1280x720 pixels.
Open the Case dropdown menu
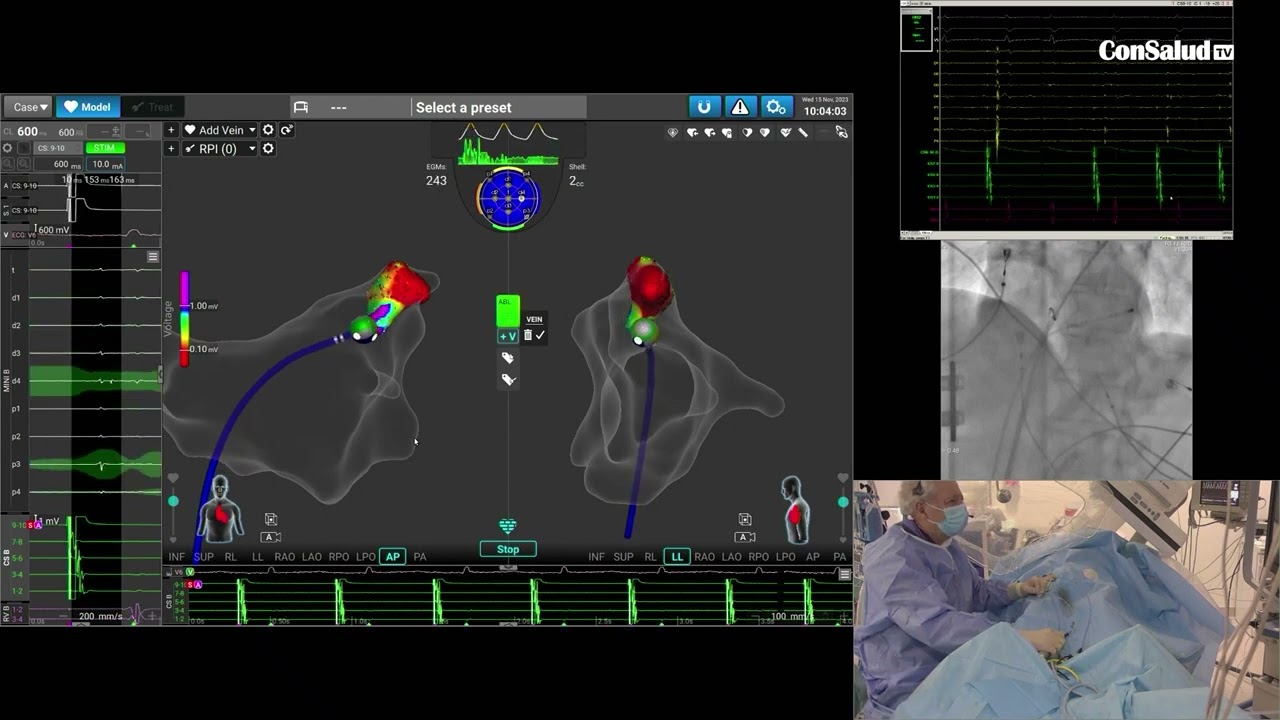[x=26, y=107]
